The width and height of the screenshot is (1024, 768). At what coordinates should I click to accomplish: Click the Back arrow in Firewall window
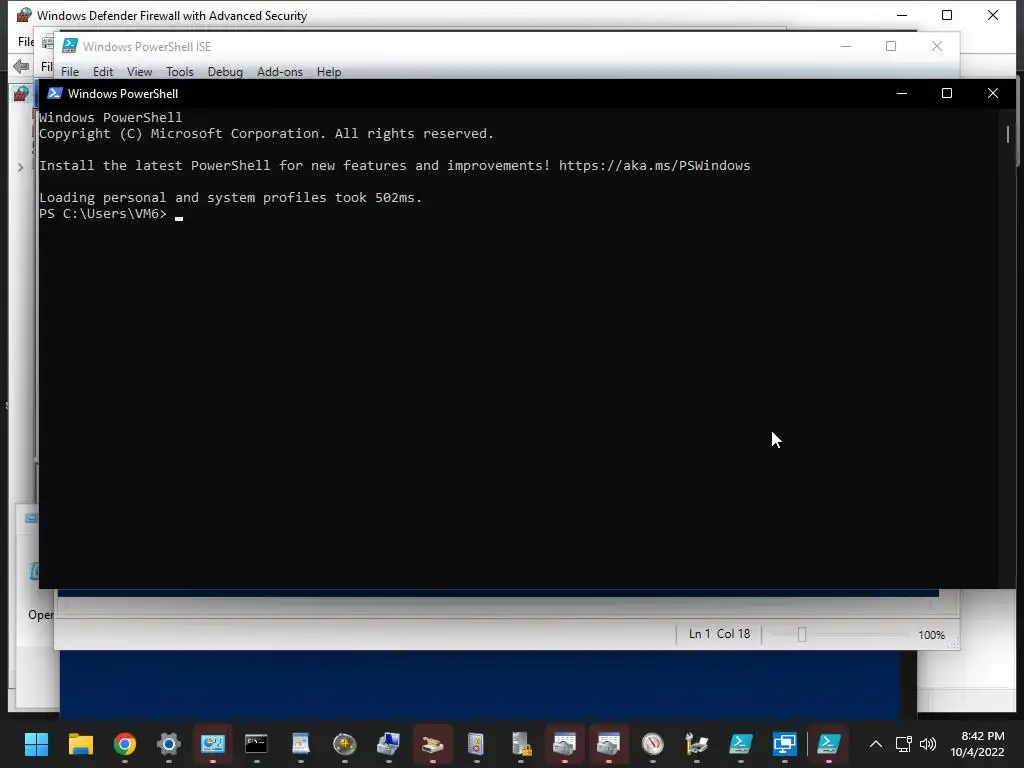(22, 66)
